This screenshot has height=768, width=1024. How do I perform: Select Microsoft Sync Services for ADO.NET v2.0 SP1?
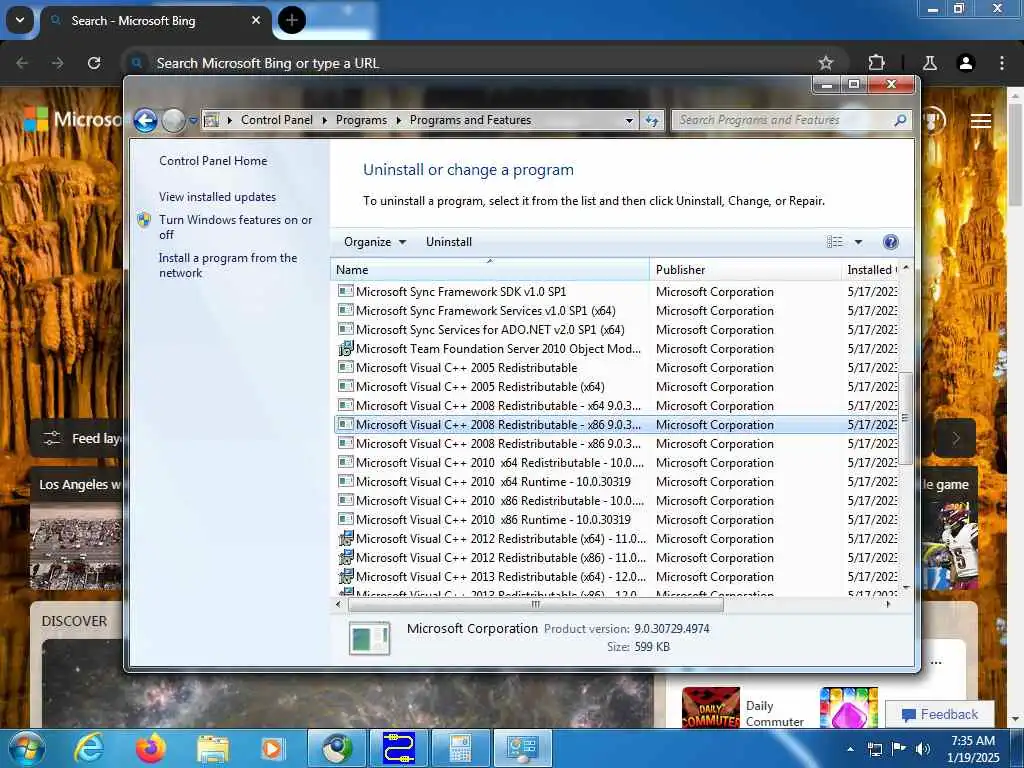point(615,330)
